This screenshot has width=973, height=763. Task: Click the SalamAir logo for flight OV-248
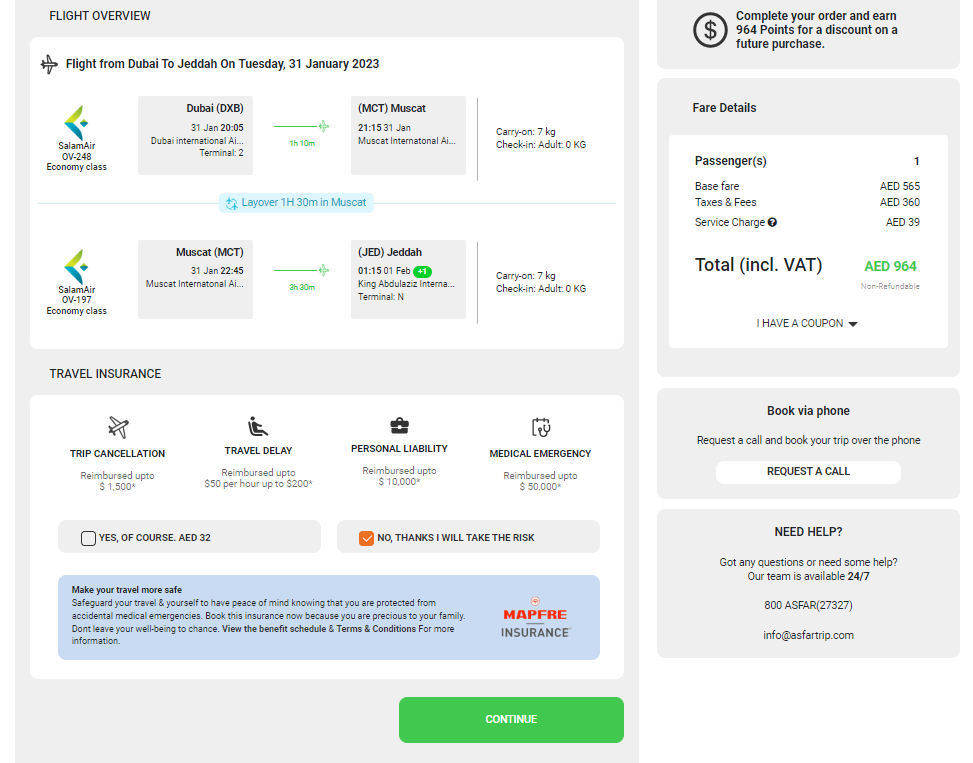click(x=76, y=123)
